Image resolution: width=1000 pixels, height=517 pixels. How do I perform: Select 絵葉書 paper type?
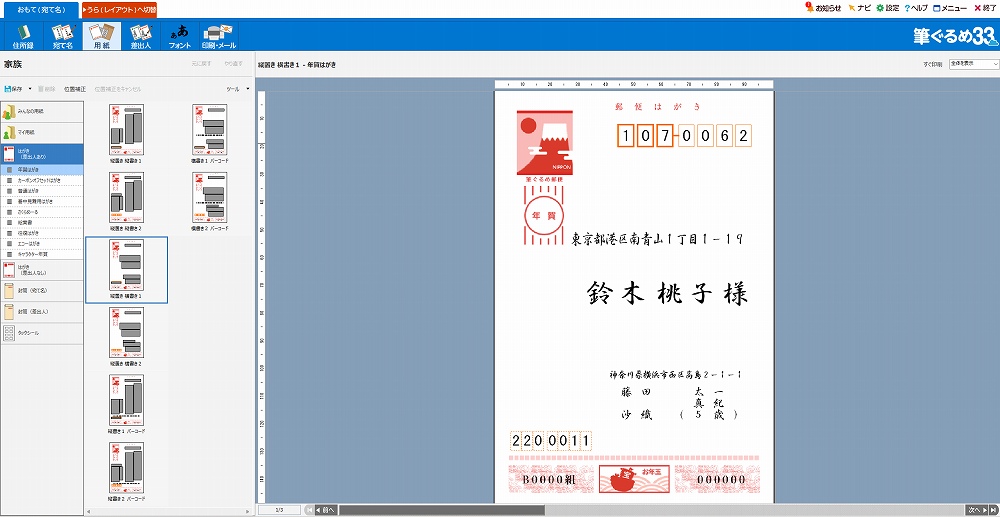(x=41, y=222)
